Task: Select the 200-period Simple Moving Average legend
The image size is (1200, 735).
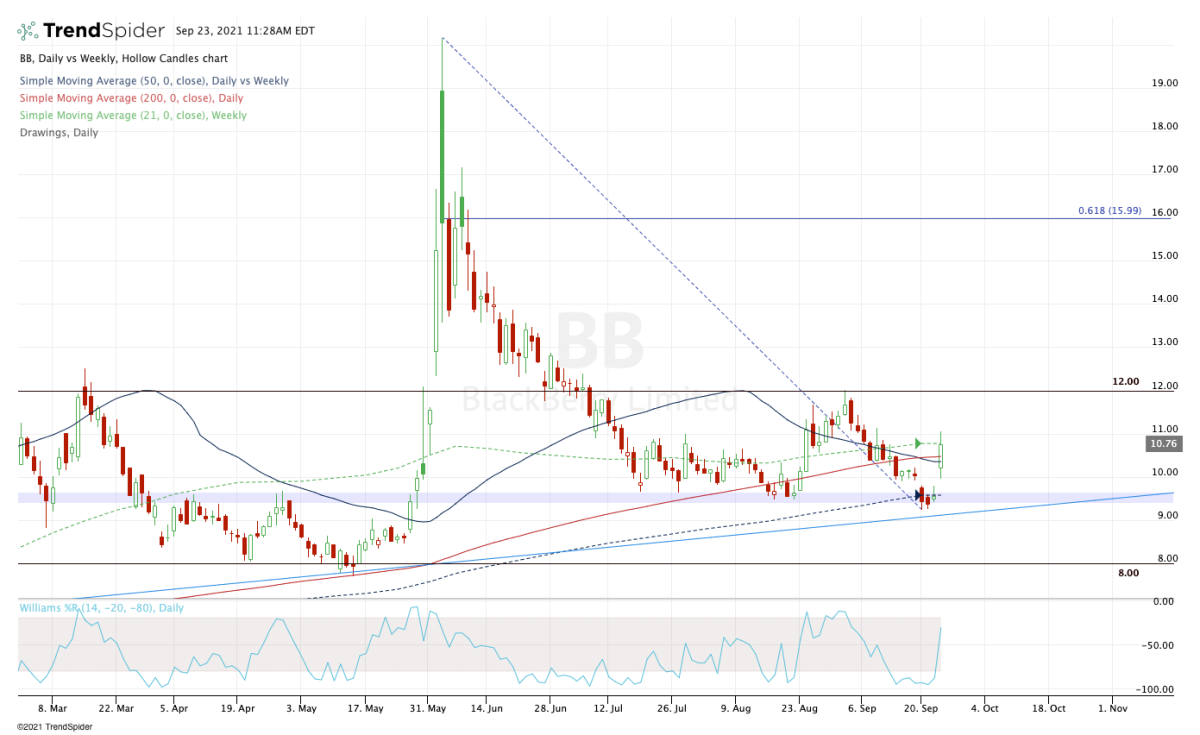Action: pyautogui.click(x=130, y=98)
